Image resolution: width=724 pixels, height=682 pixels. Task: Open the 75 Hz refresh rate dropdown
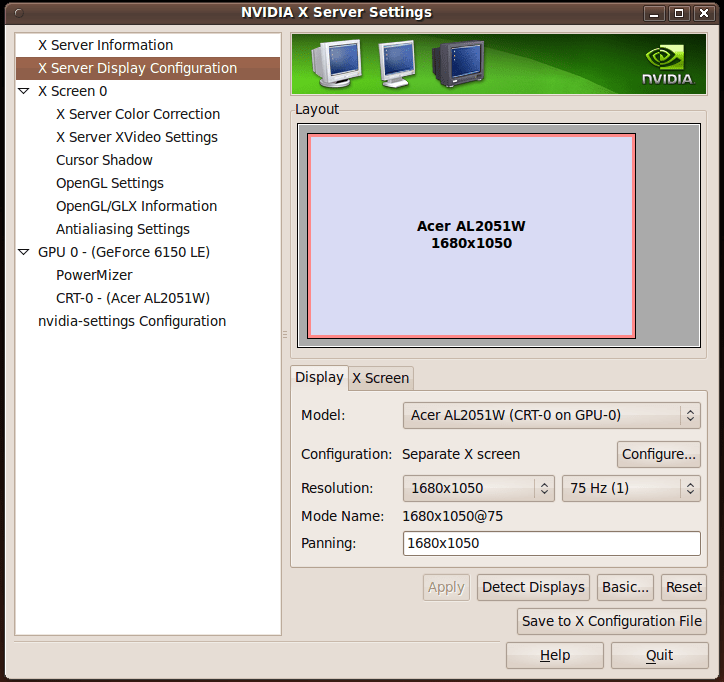click(x=630, y=488)
